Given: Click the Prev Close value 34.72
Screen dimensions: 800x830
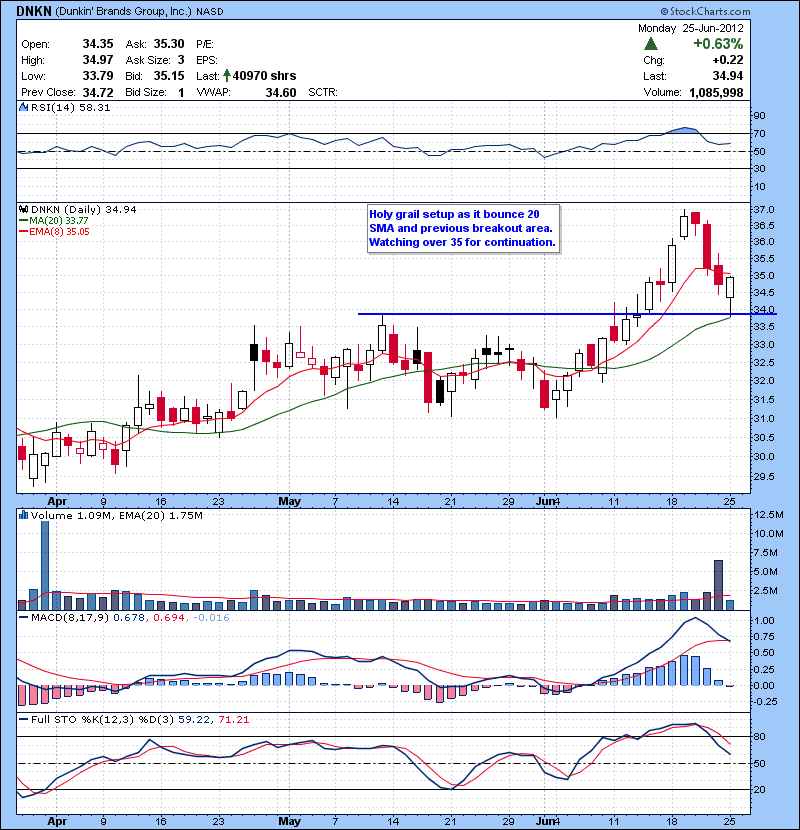Looking at the screenshot, I should 98,93.
